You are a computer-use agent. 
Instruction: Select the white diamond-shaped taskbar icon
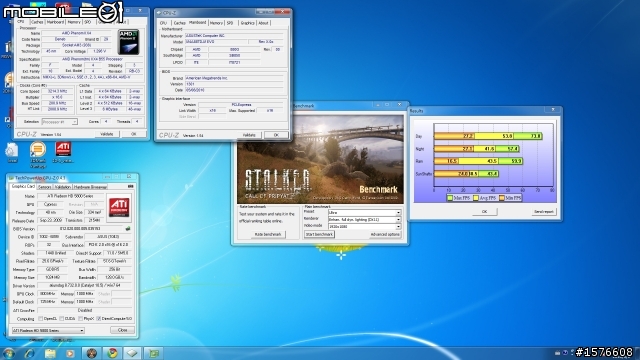coord(132,353)
